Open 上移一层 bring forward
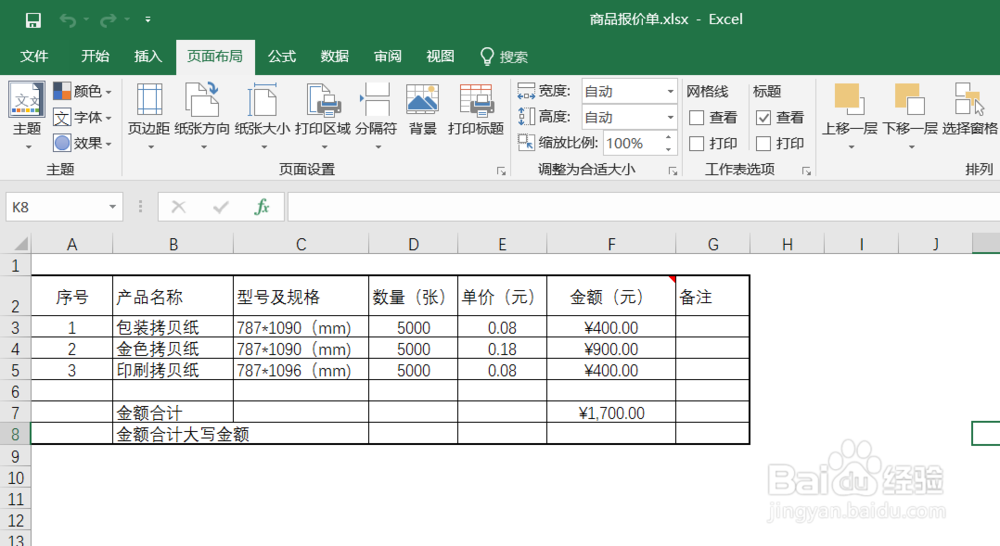Image resolution: width=1000 pixels, height=546 pixels. [849, 116]
